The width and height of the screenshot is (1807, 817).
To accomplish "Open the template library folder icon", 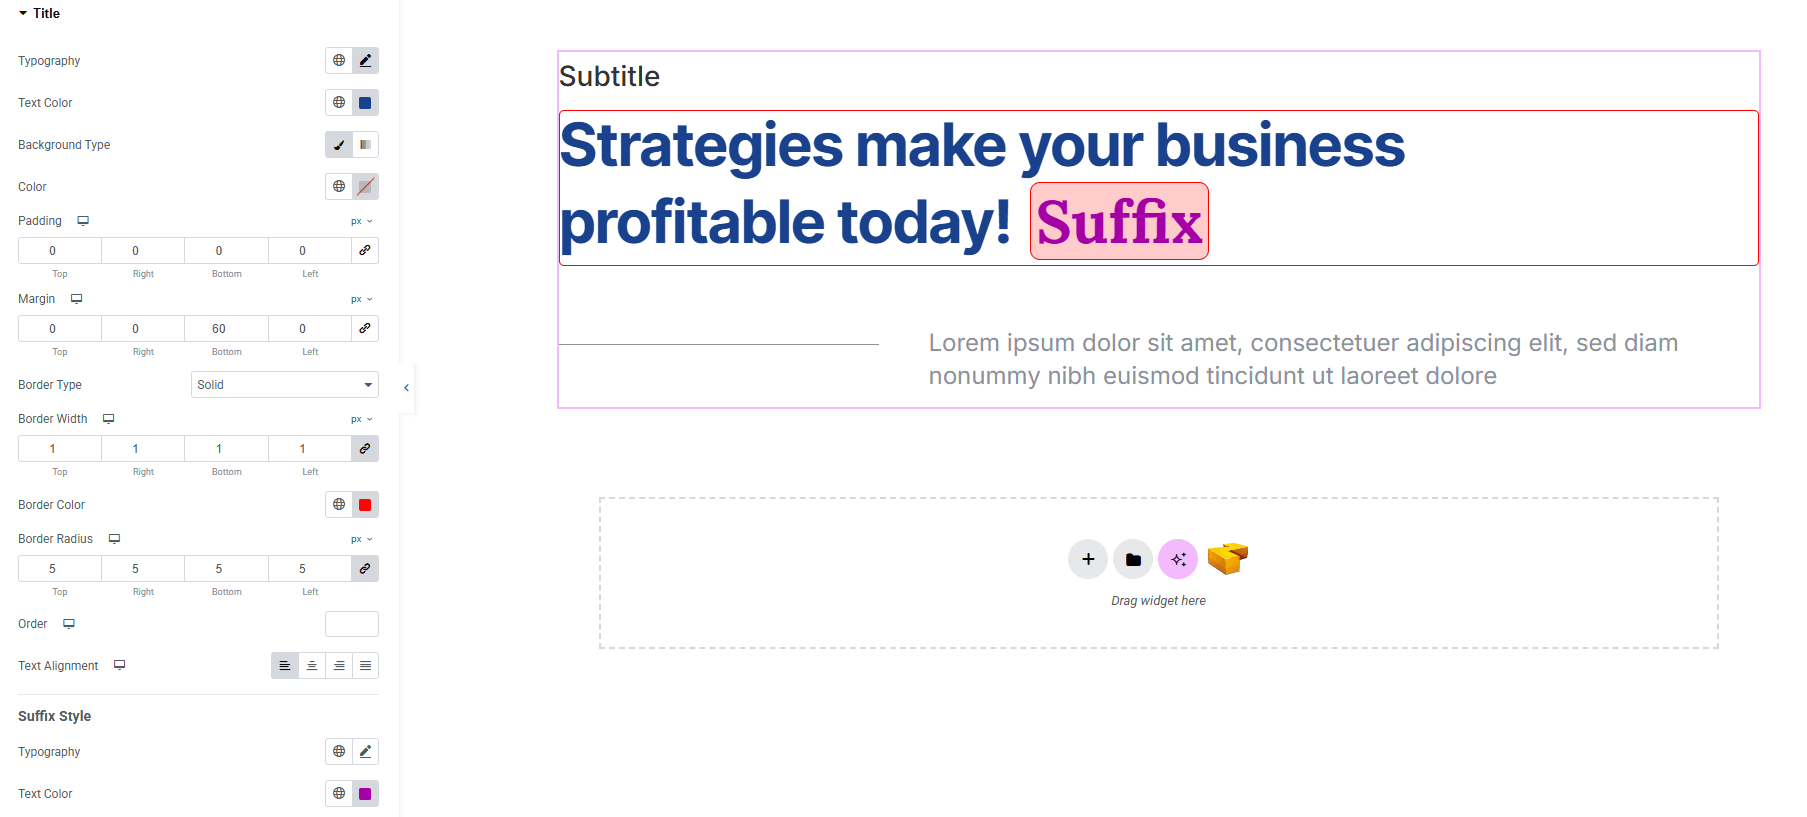I will [1133, 559].
